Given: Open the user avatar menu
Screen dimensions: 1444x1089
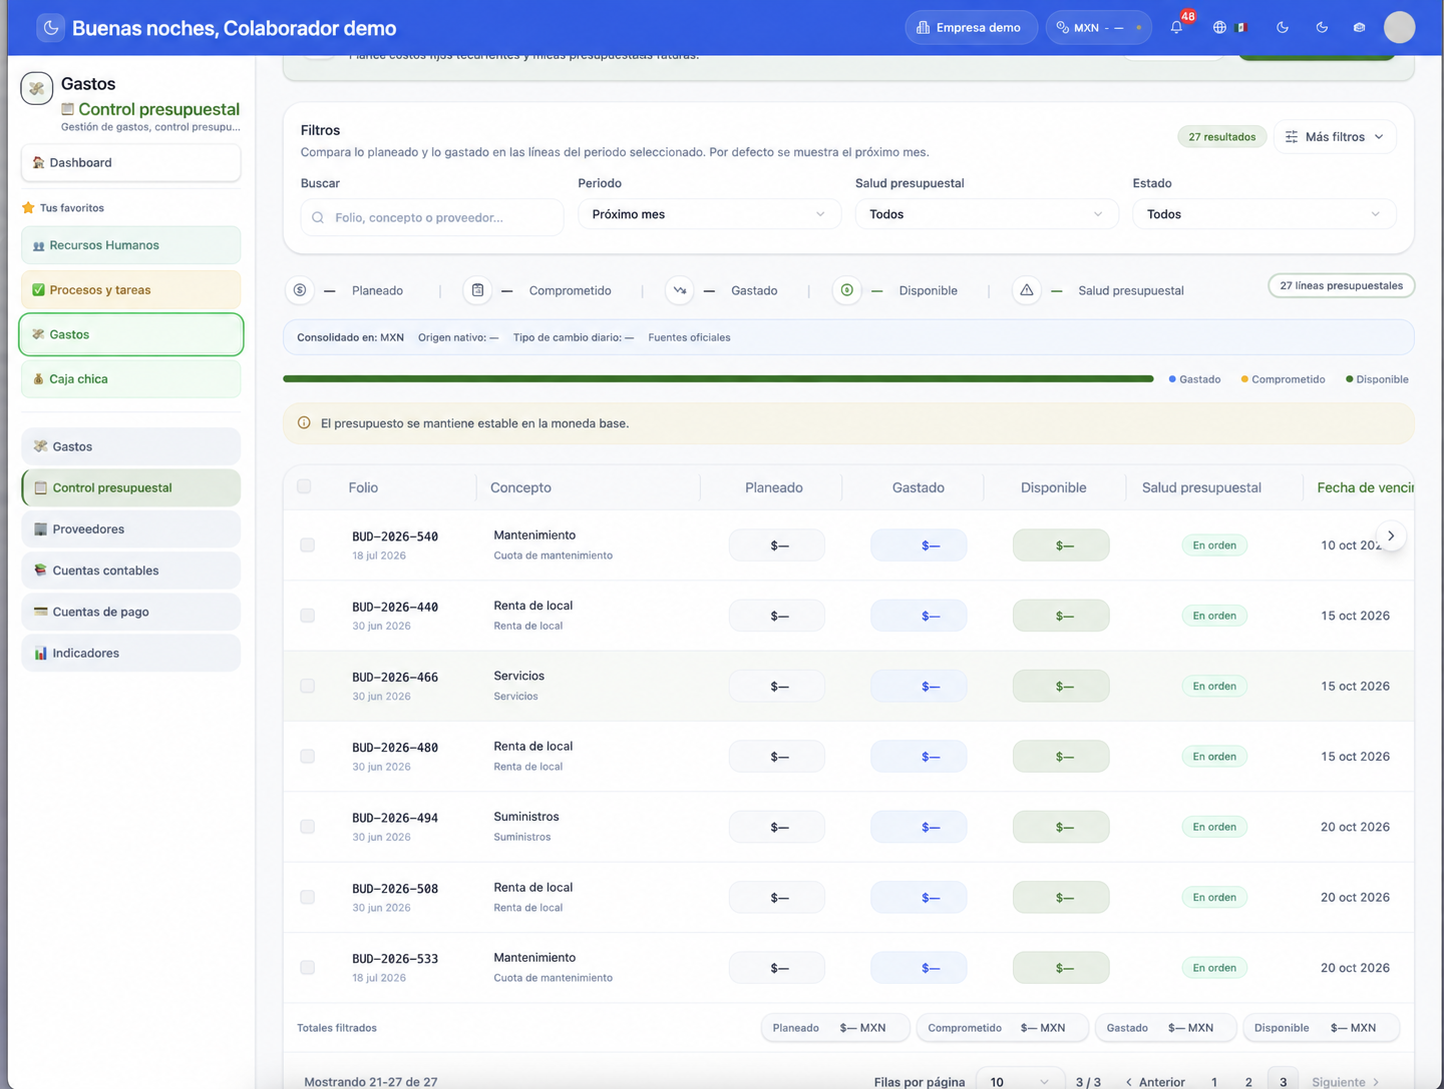Looking at the screenshot, I should coord(1399,27).
